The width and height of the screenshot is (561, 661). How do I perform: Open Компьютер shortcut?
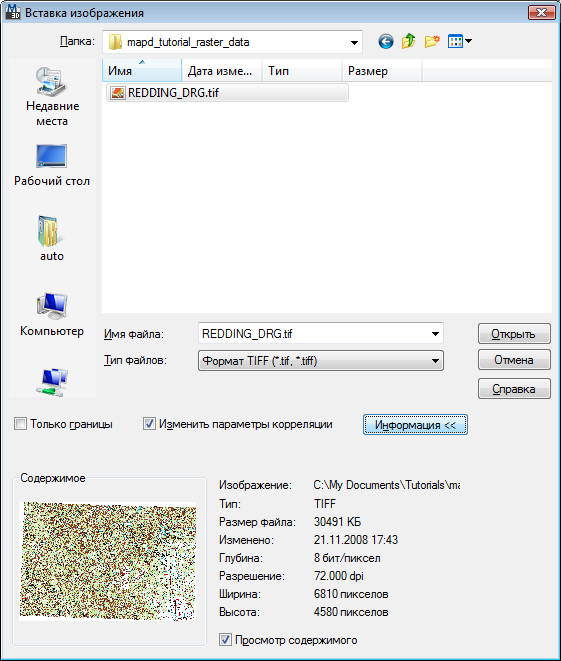point(52,314)
